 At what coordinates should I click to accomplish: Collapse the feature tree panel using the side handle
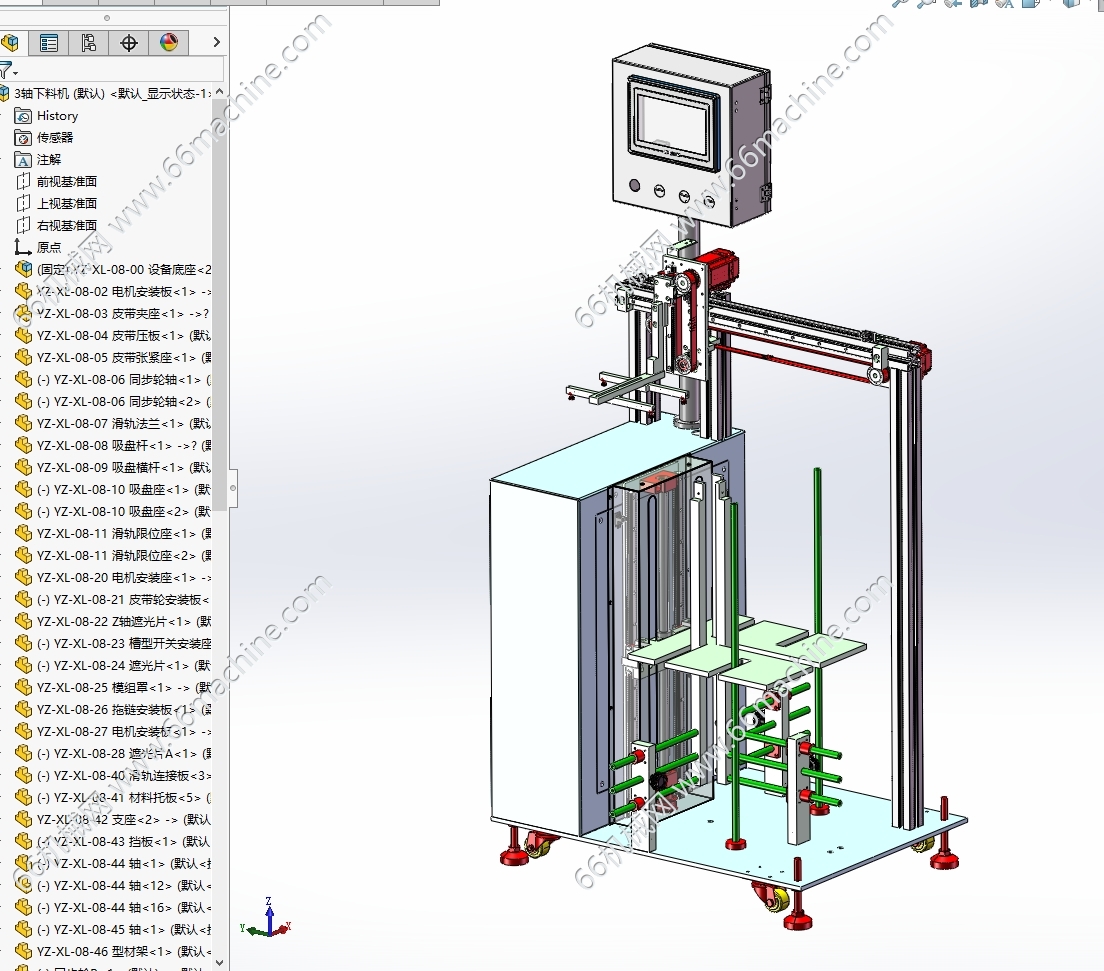232,487
